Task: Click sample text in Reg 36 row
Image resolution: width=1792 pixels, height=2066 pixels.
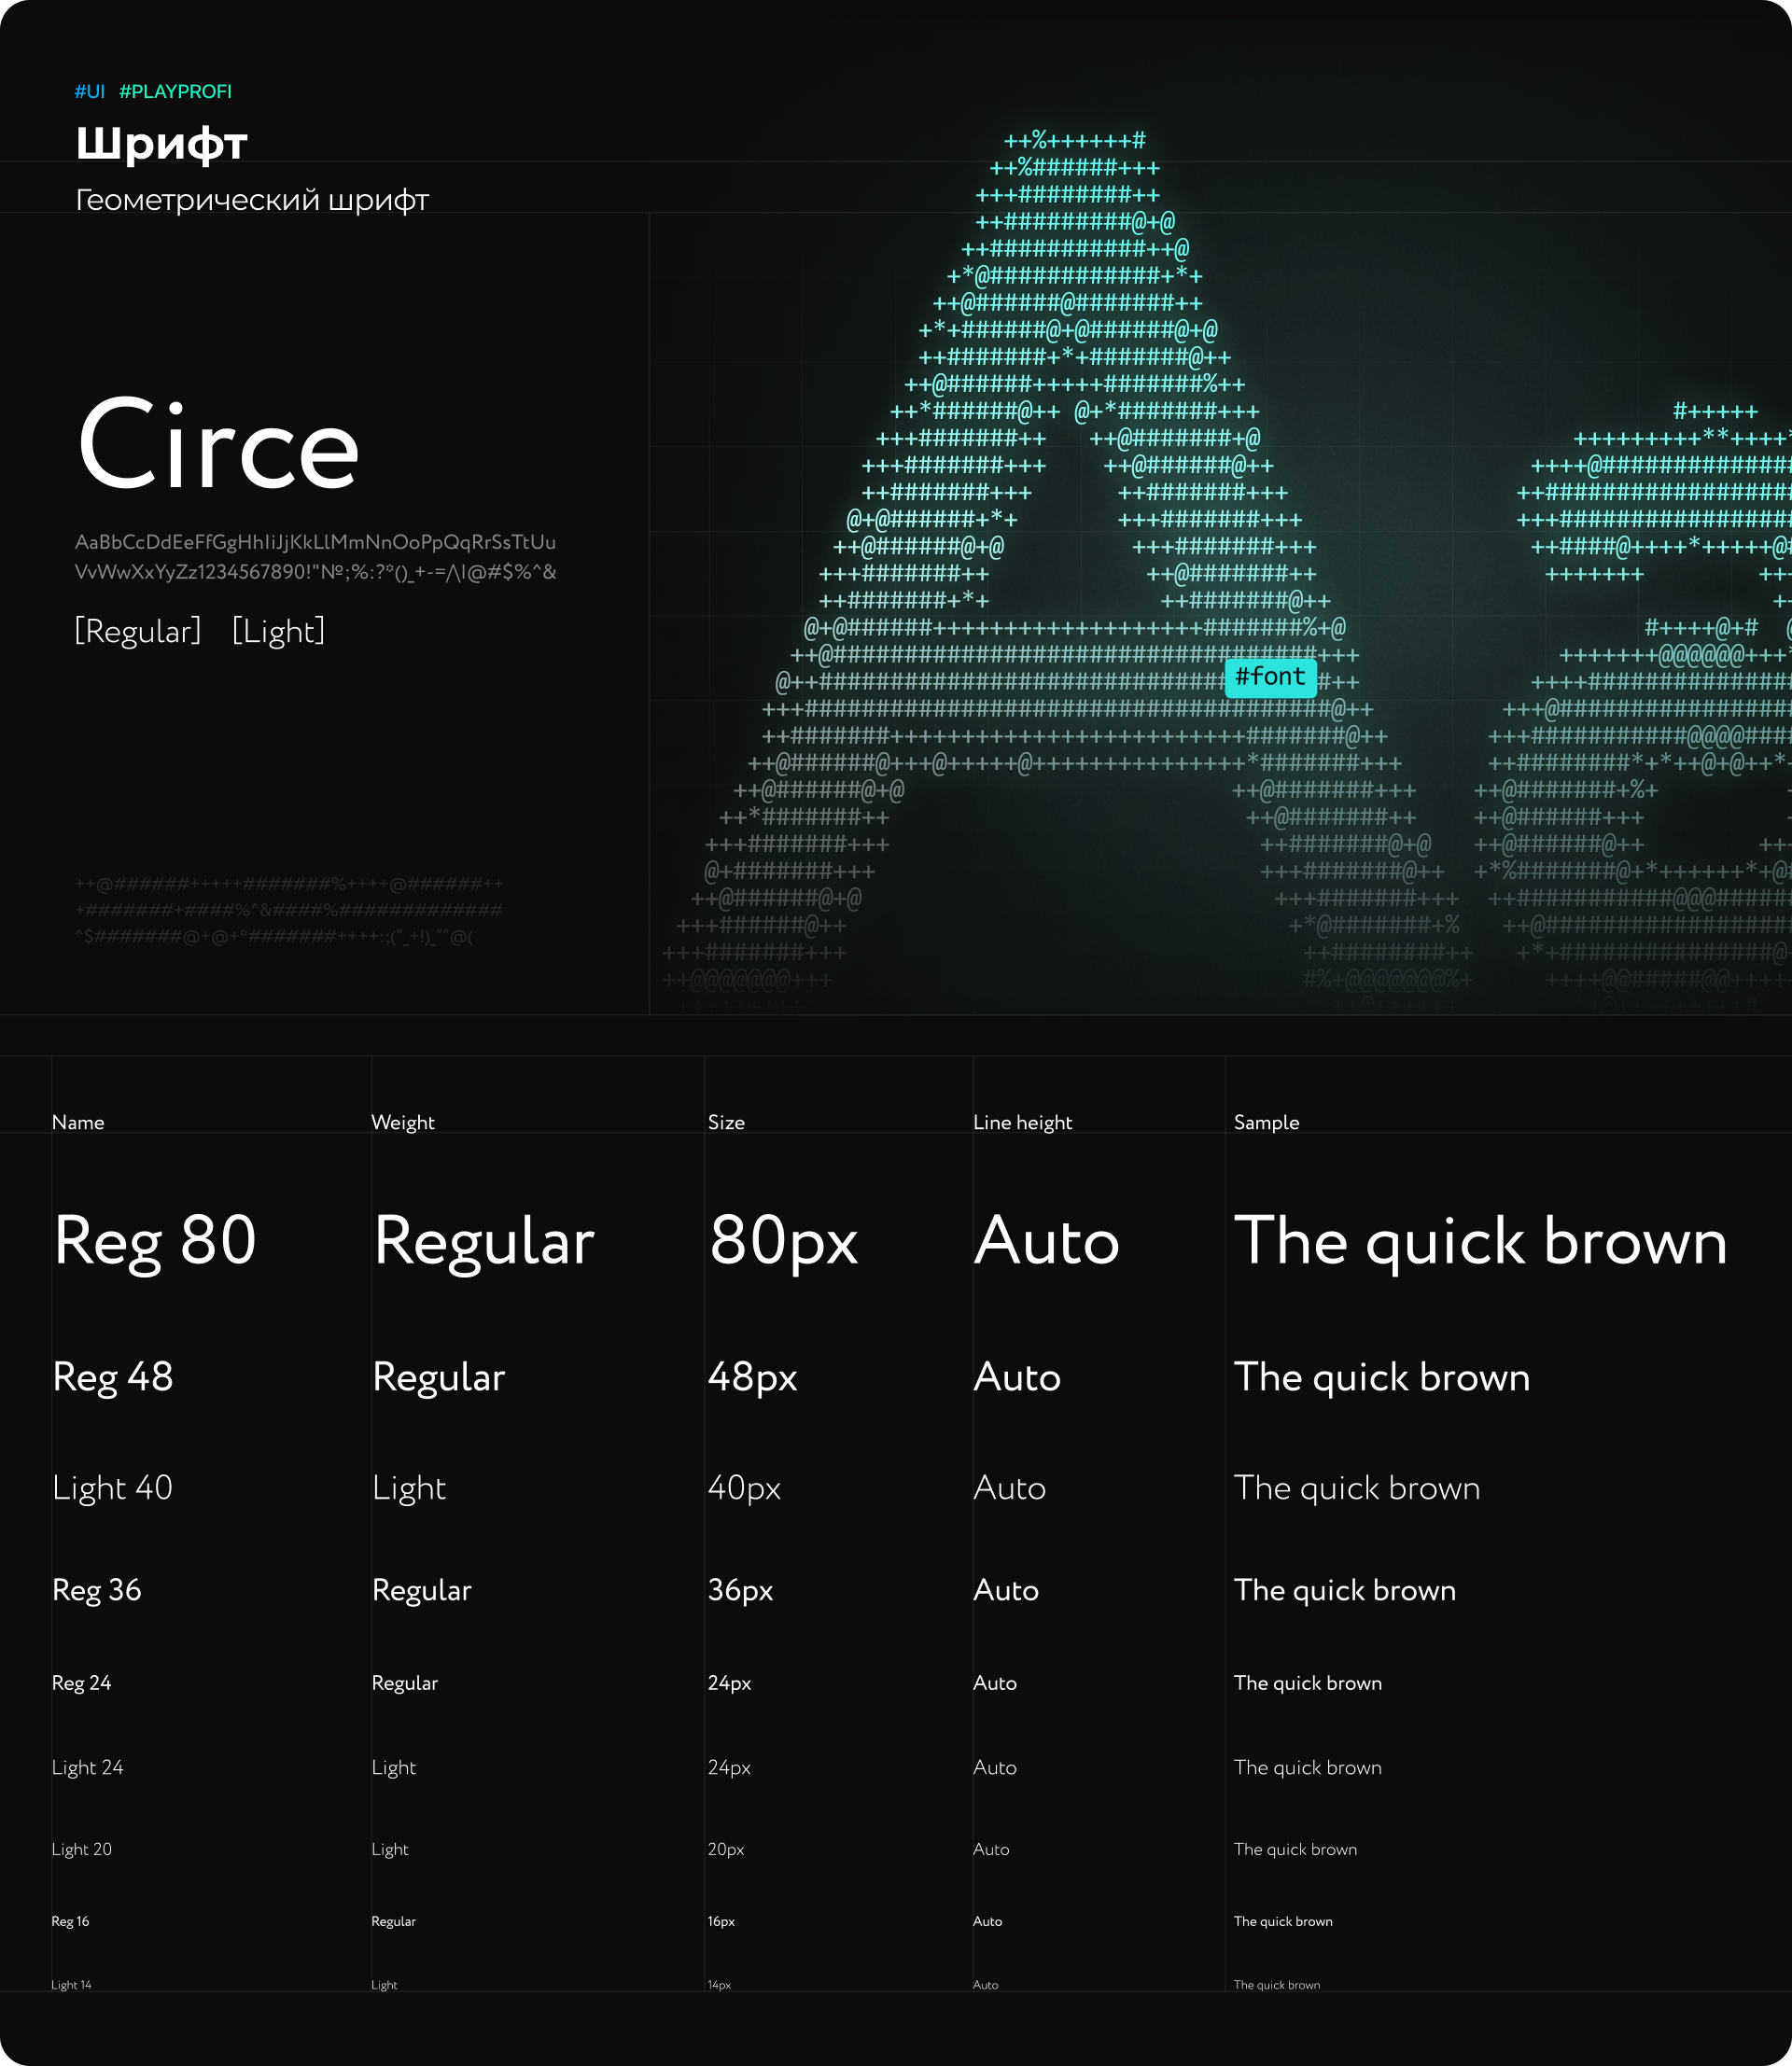Action: pos(1345,1590)
